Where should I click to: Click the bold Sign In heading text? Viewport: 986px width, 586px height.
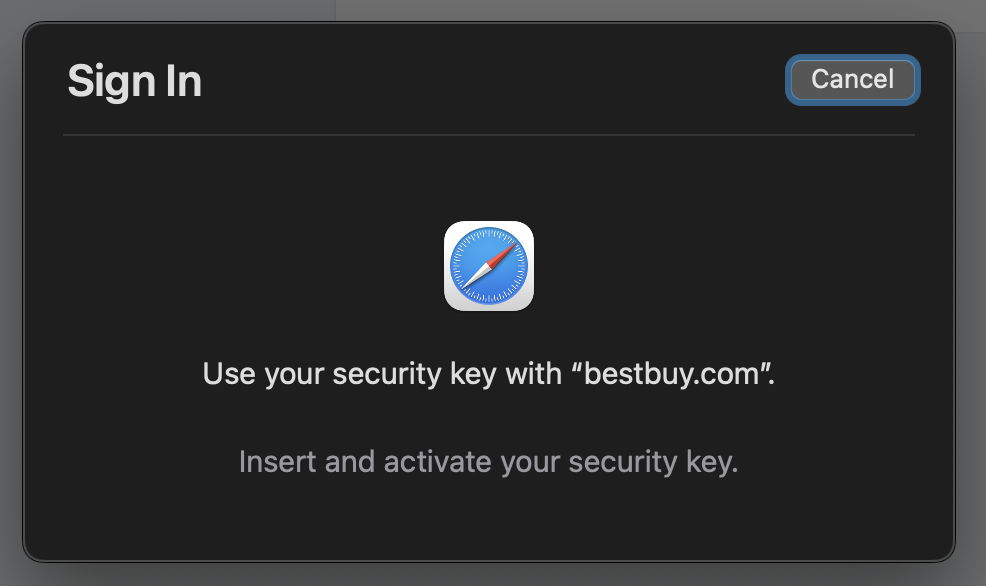pyautogui.click(x=134, y=80)
